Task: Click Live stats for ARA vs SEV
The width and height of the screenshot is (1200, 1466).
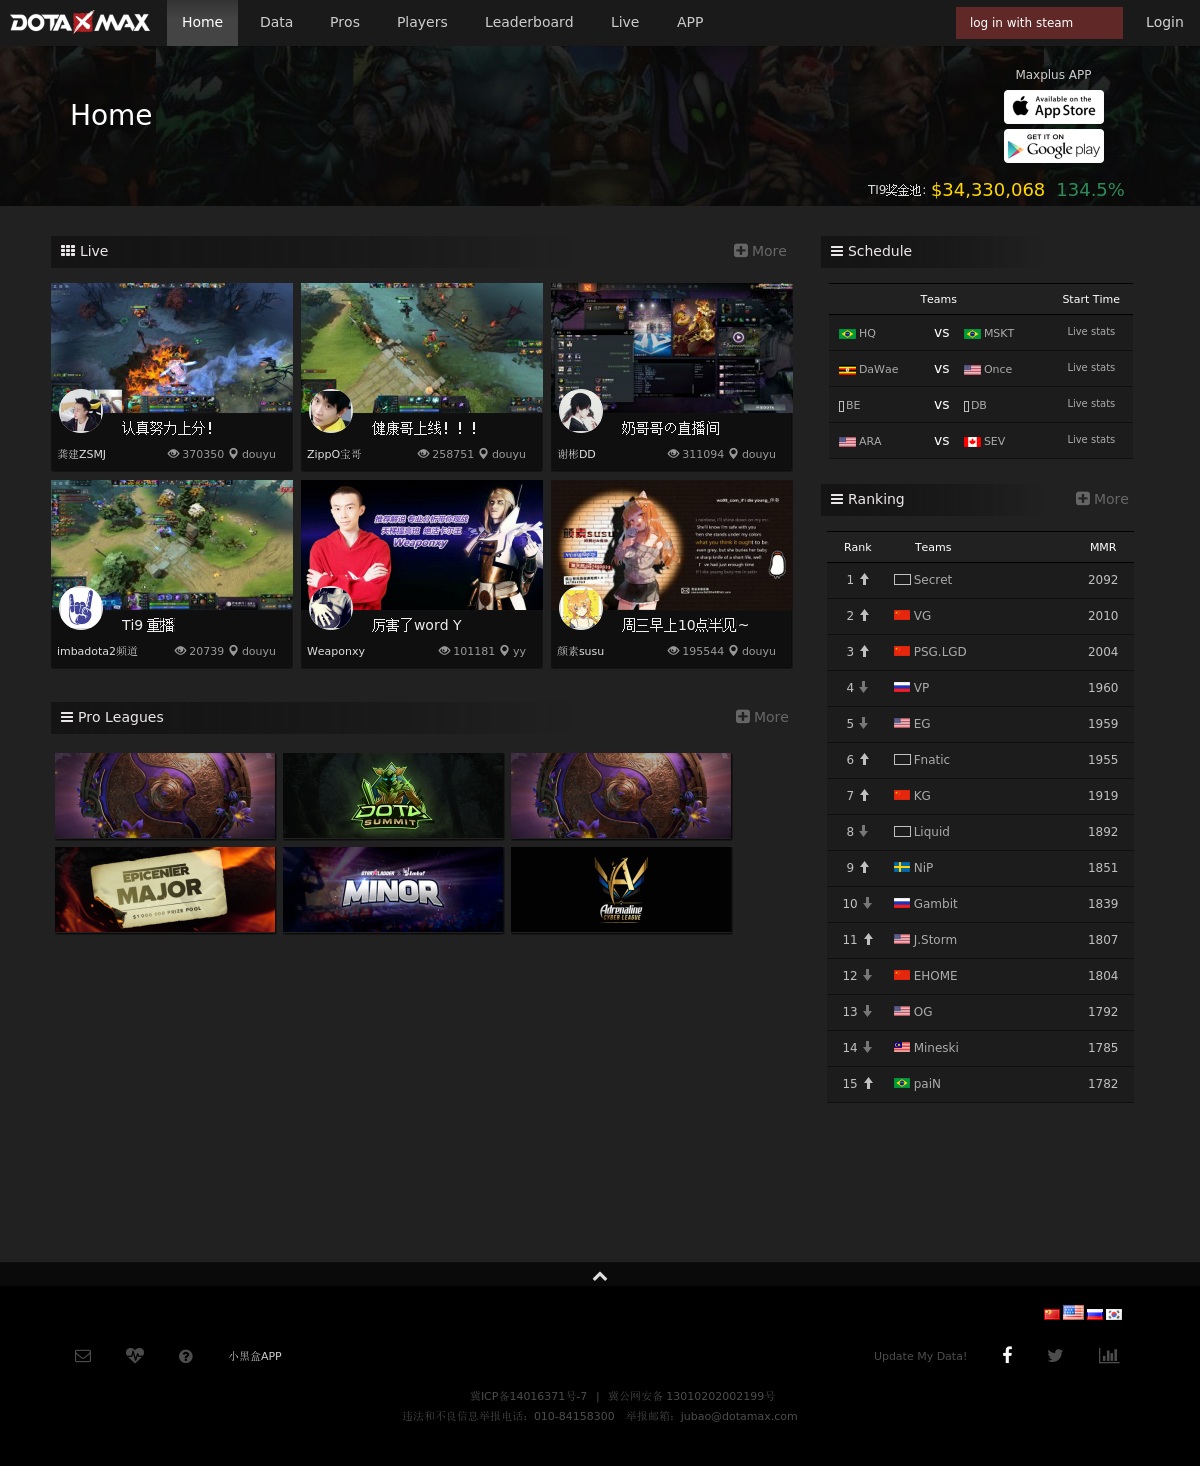Action: point(1091,439)
